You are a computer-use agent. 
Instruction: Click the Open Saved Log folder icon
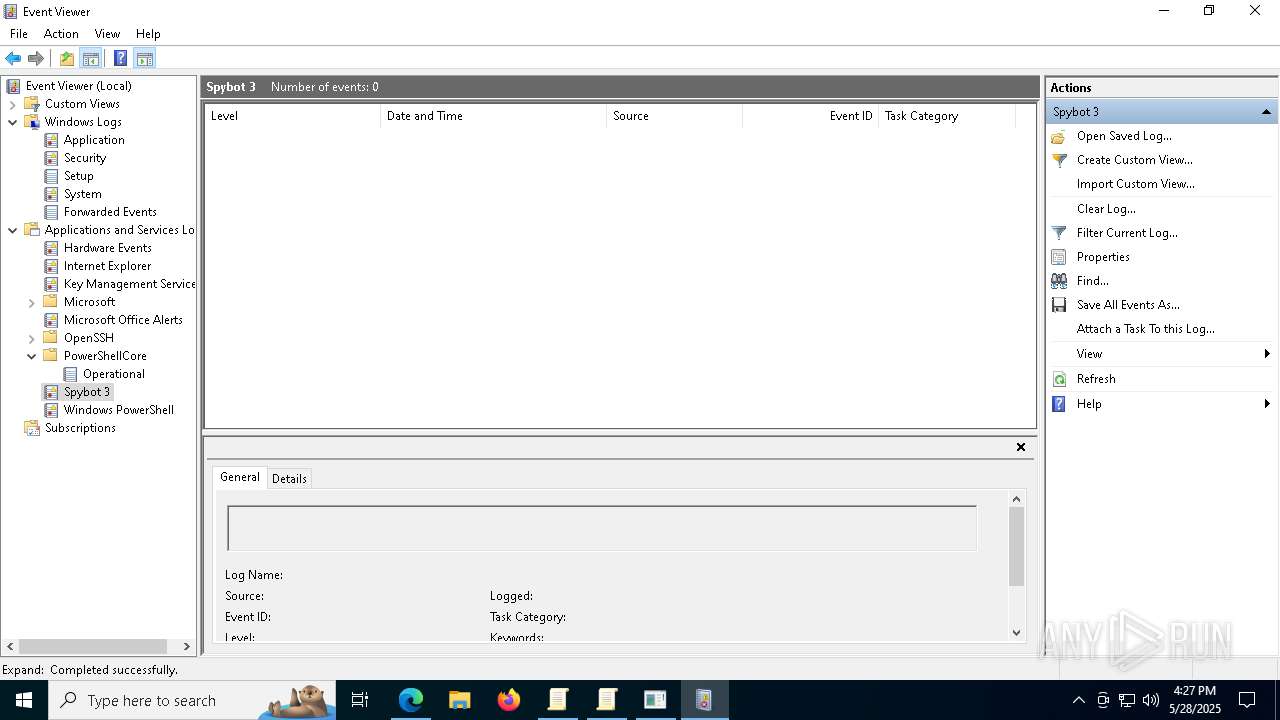1059,136
